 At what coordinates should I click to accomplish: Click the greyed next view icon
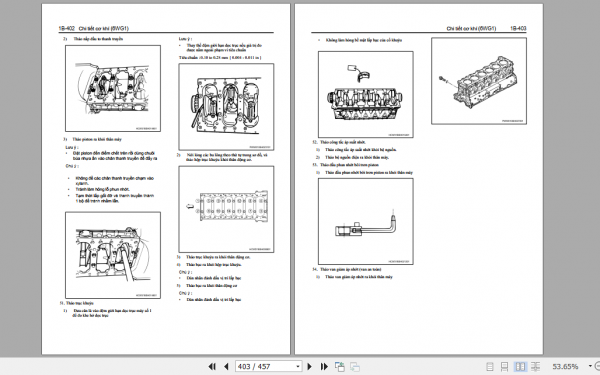click(355, 367)
